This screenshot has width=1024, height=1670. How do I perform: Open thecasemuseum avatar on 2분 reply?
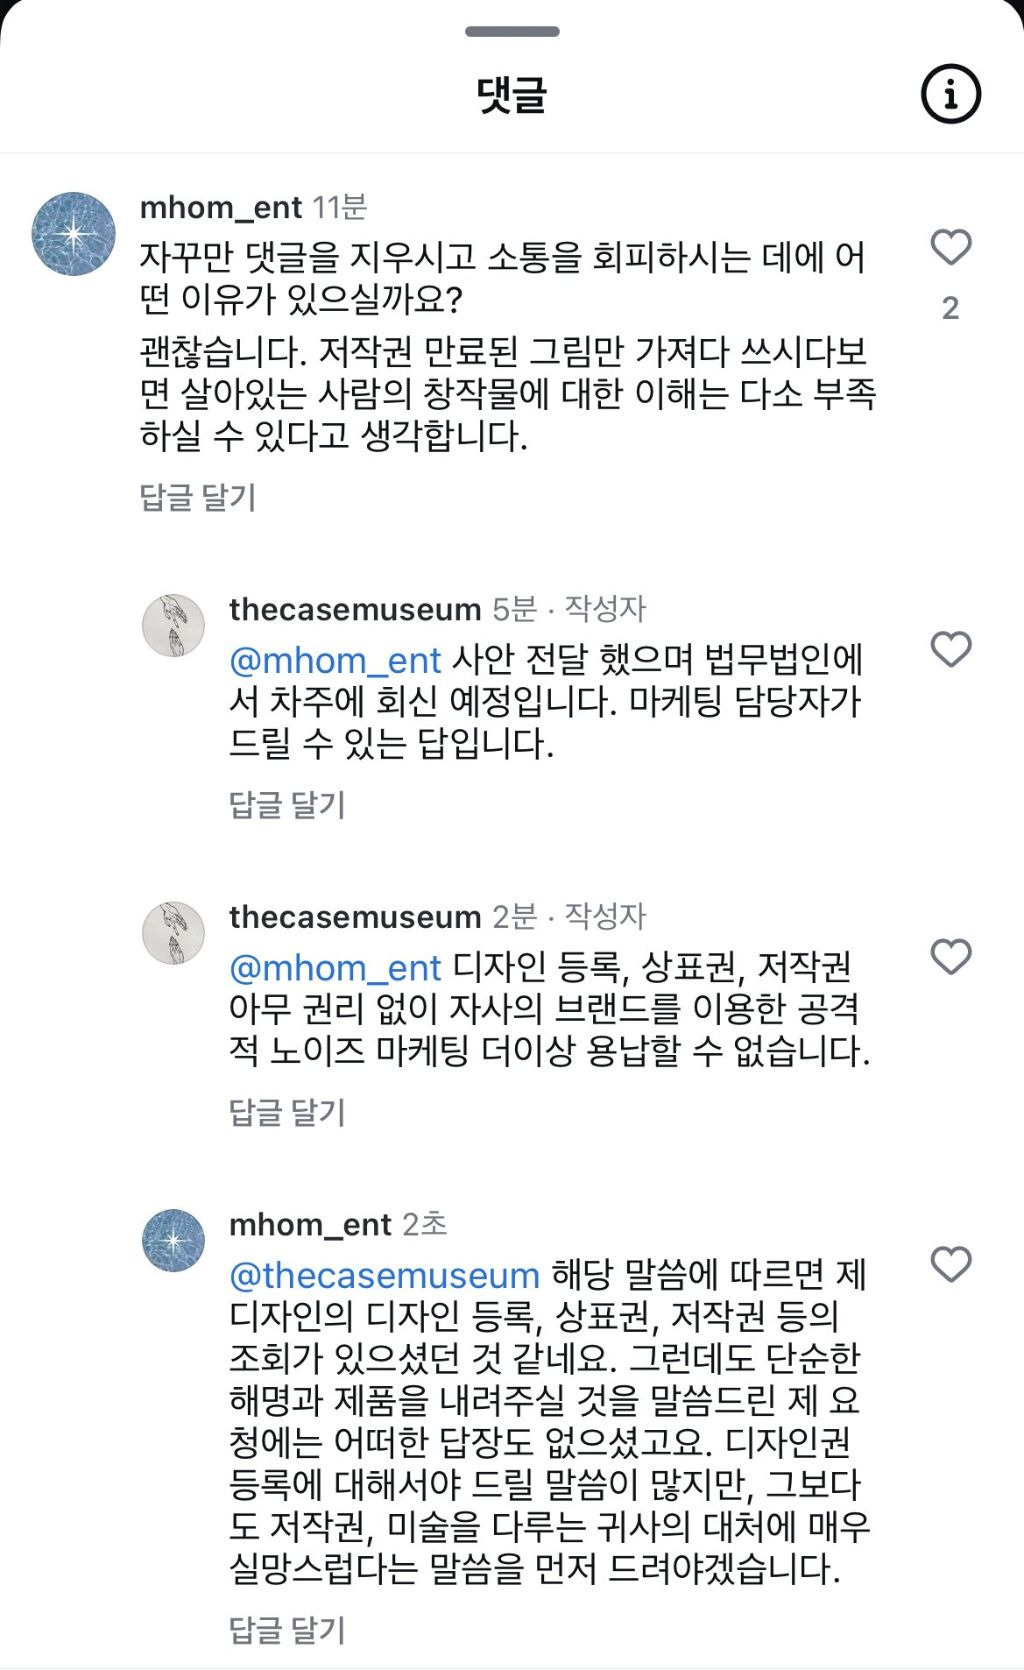(173, 933)
